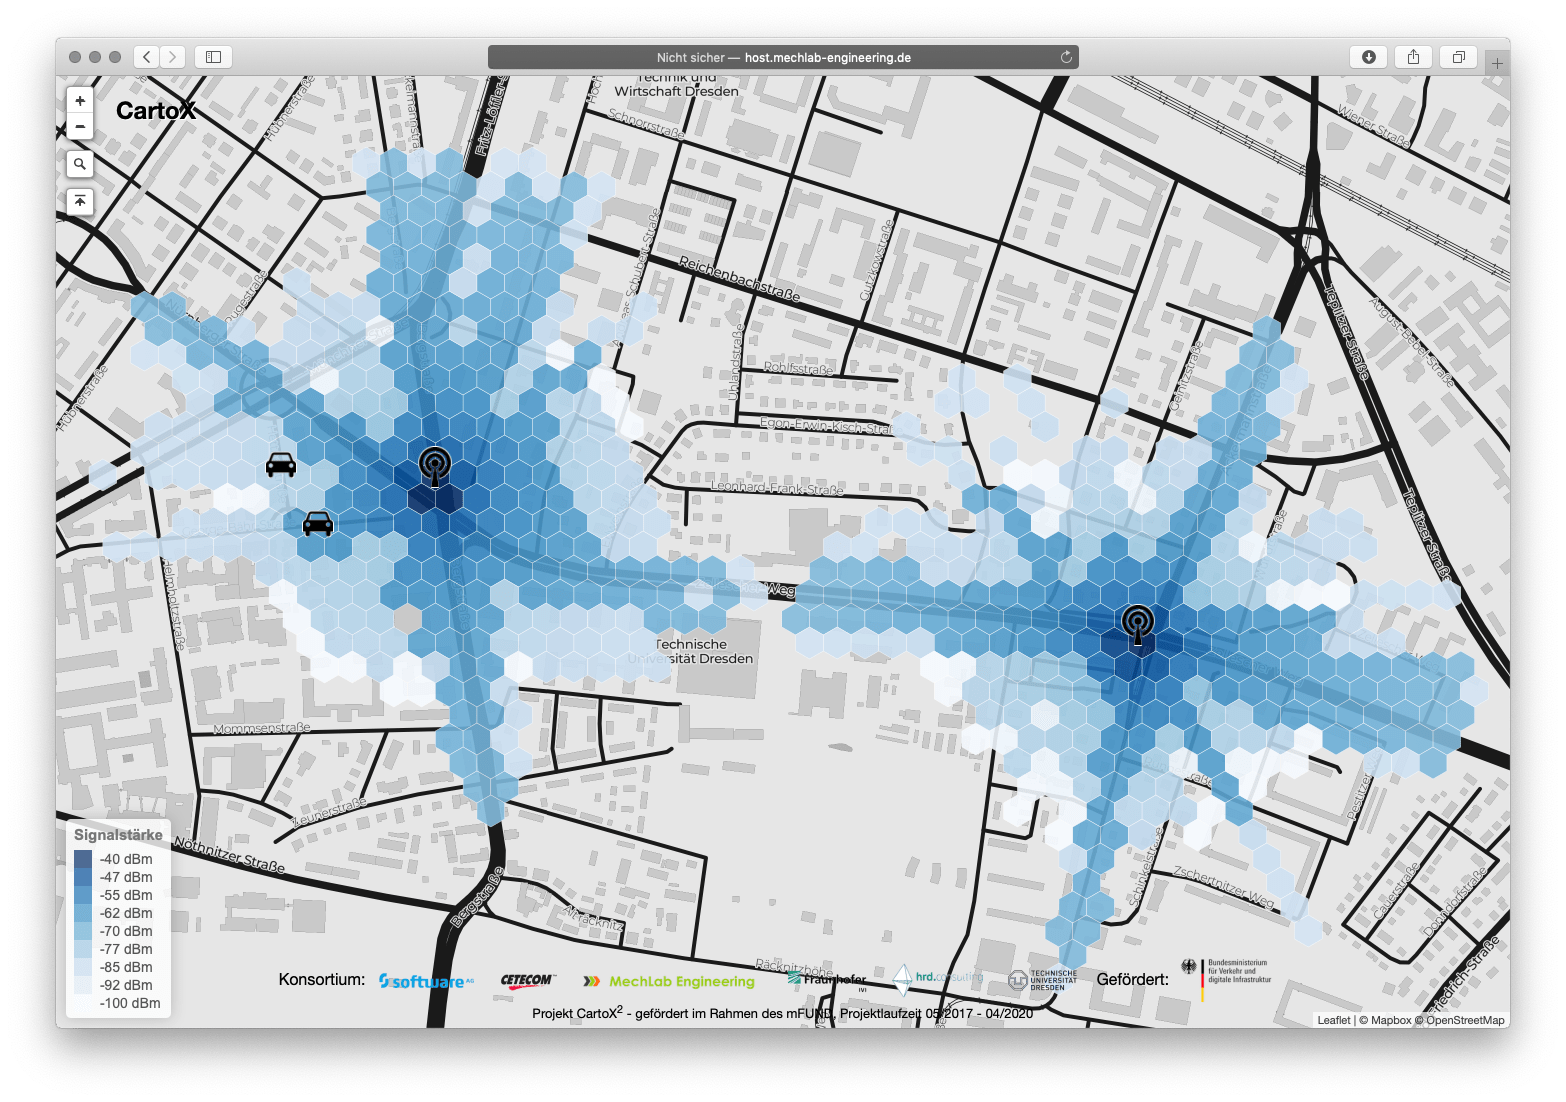
Task: Click the MechLab Engineering logo
Action: pos(669,981)
